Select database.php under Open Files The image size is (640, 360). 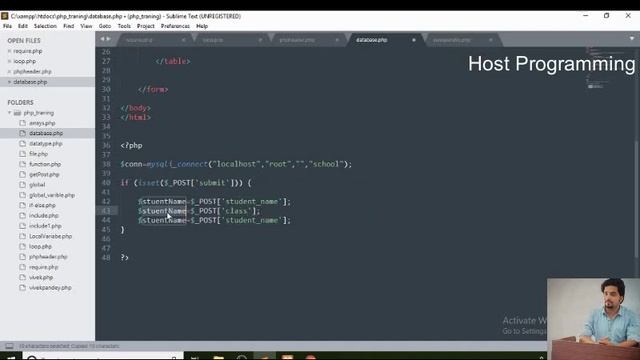[x=30, y=82]
